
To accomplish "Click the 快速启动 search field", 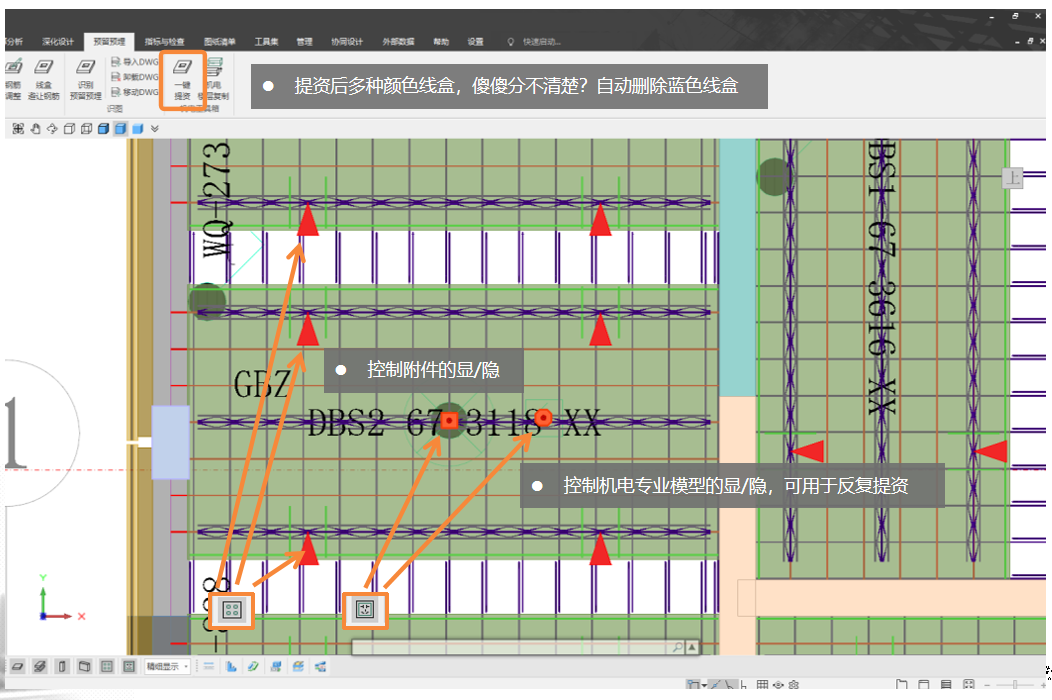I will tap(541, 42).
